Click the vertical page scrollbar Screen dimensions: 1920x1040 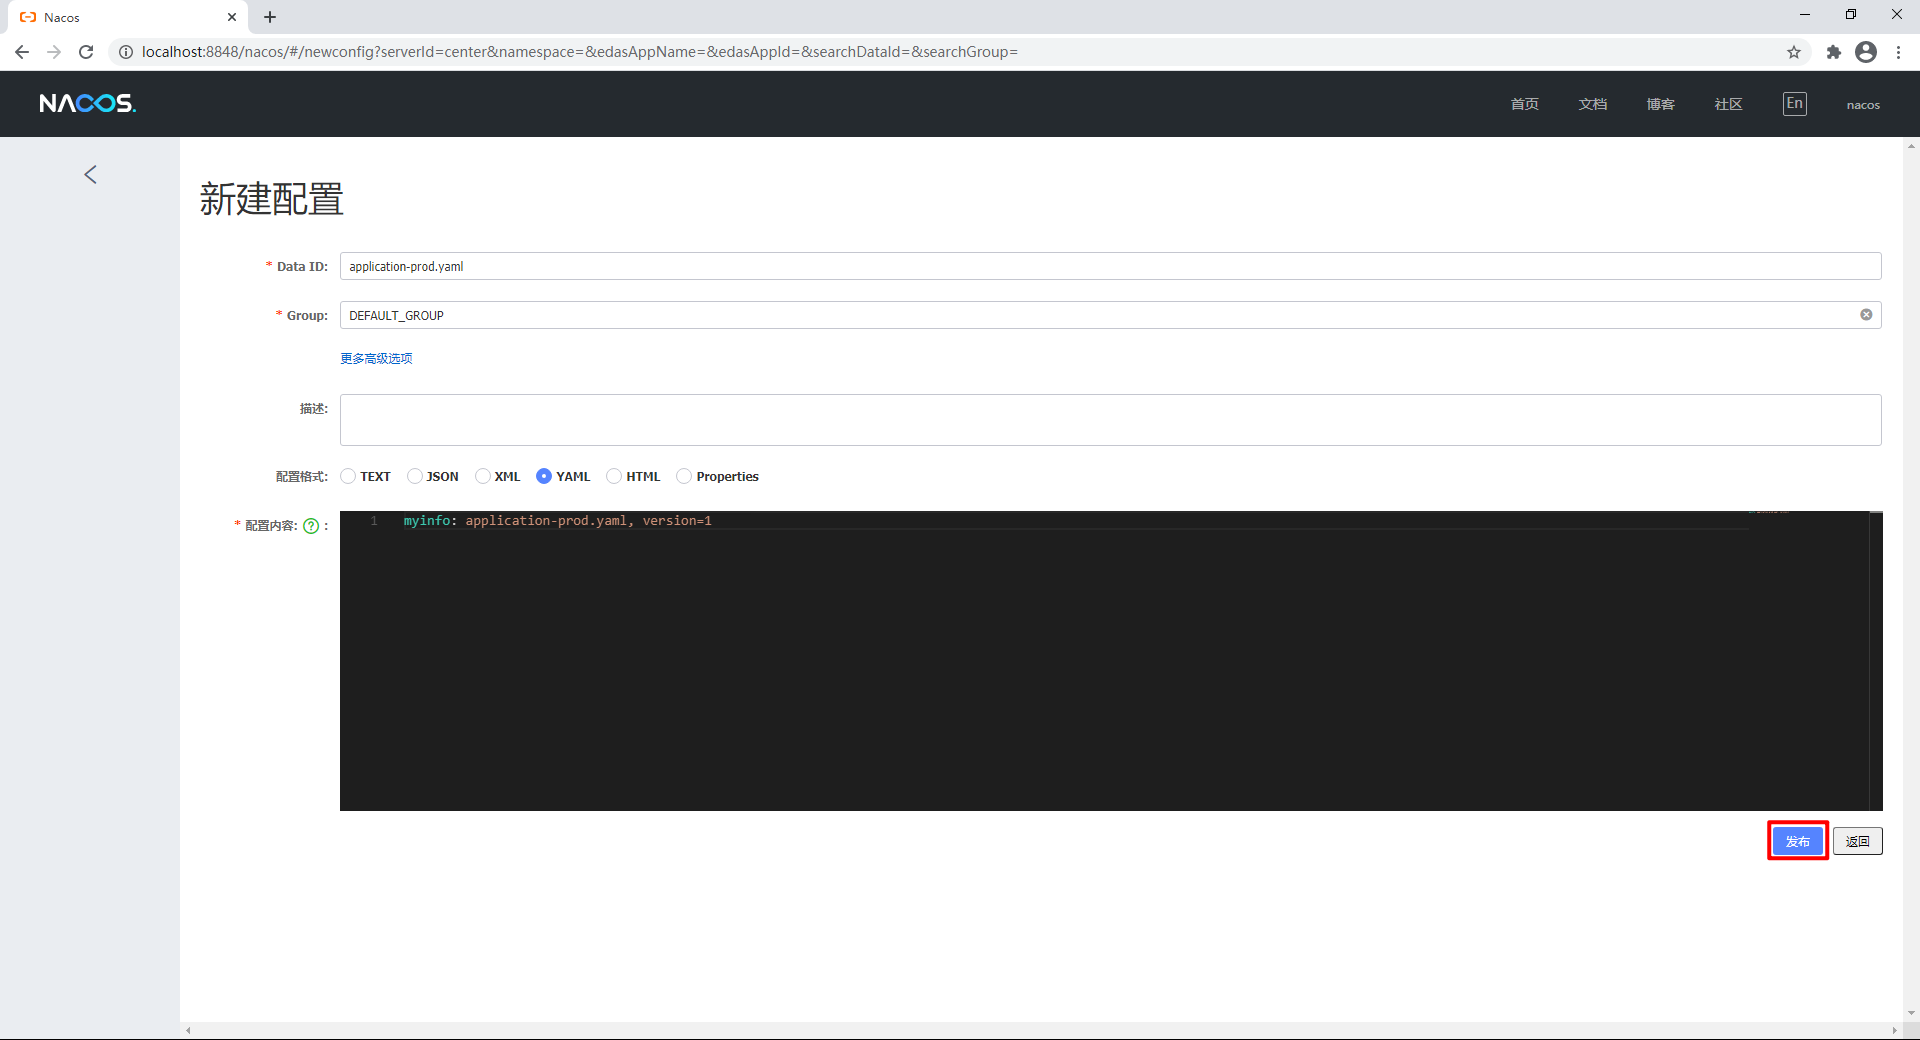coord(1911,580)
